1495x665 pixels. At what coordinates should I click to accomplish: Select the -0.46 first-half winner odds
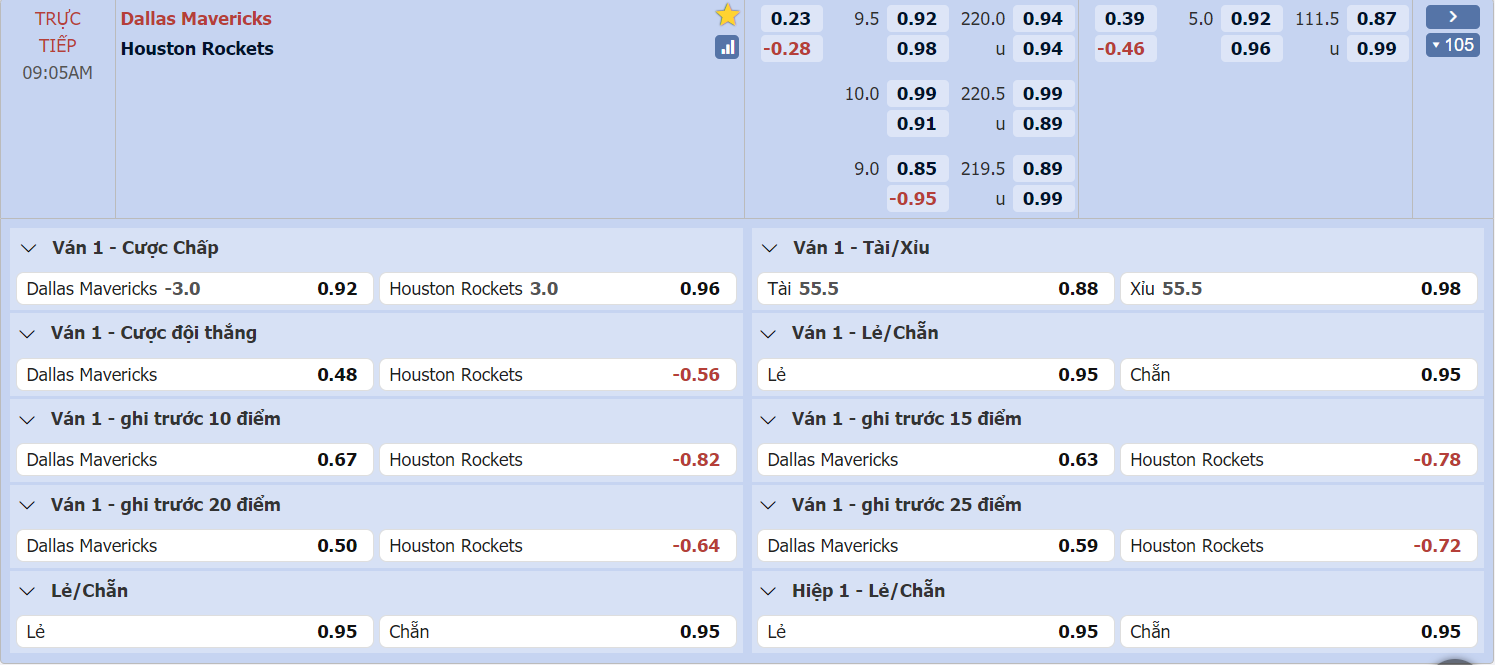click(x=1126, y=48)
